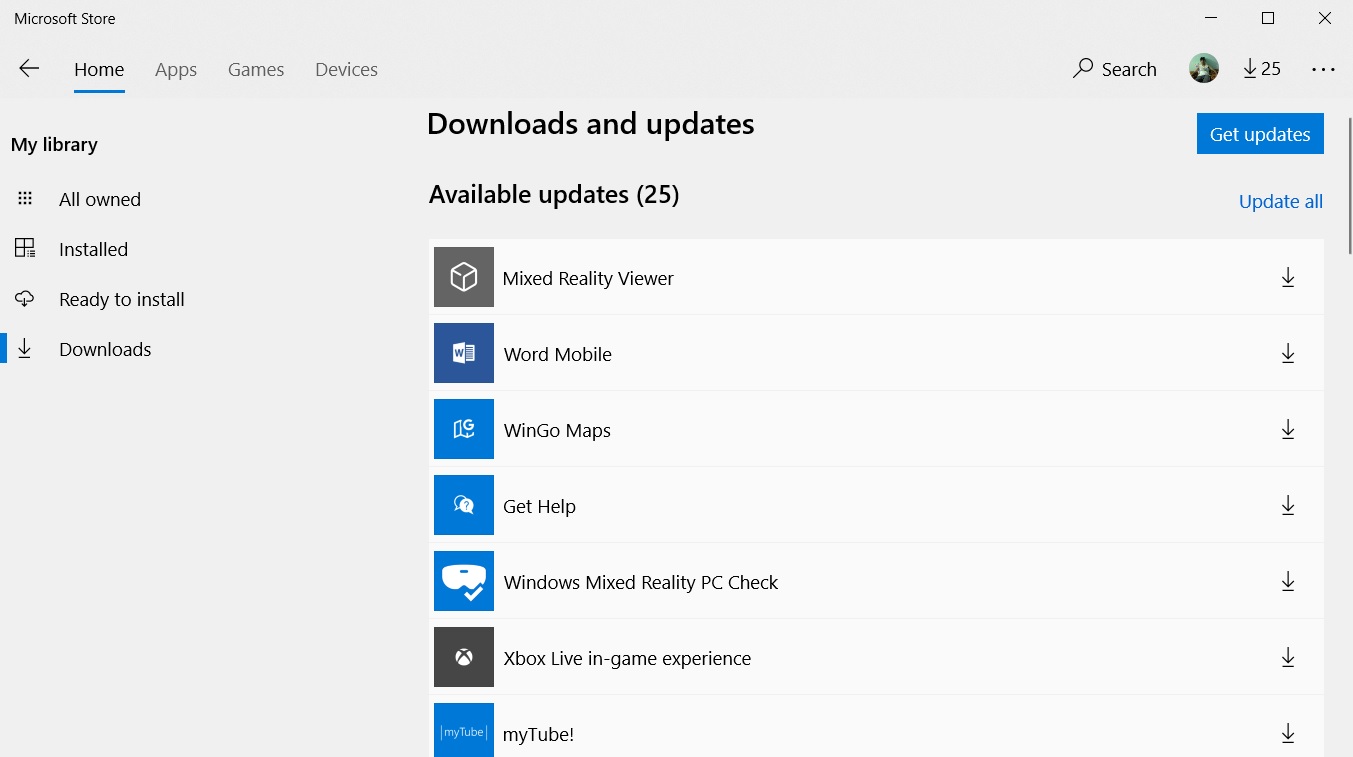Click the Downloads and updates heading

590,124
